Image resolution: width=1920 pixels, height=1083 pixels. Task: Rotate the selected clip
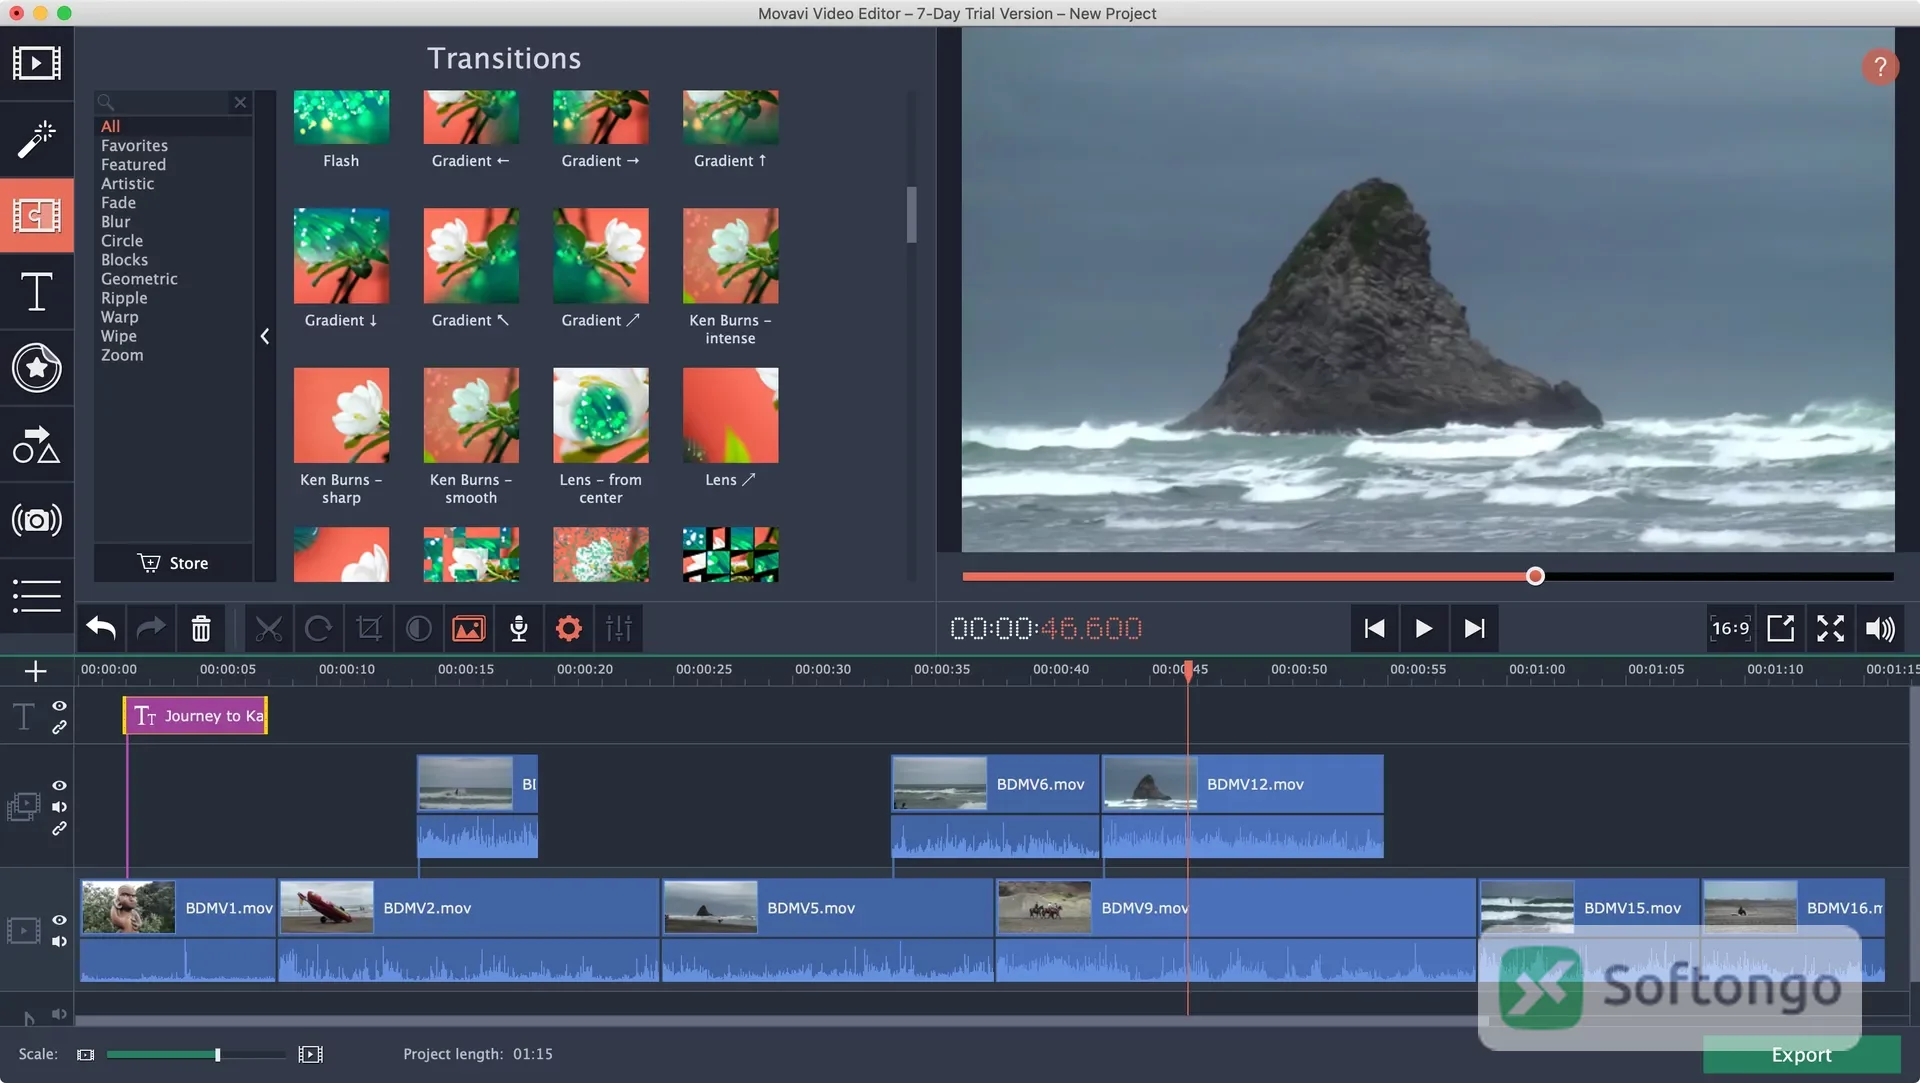pos(318,628)
